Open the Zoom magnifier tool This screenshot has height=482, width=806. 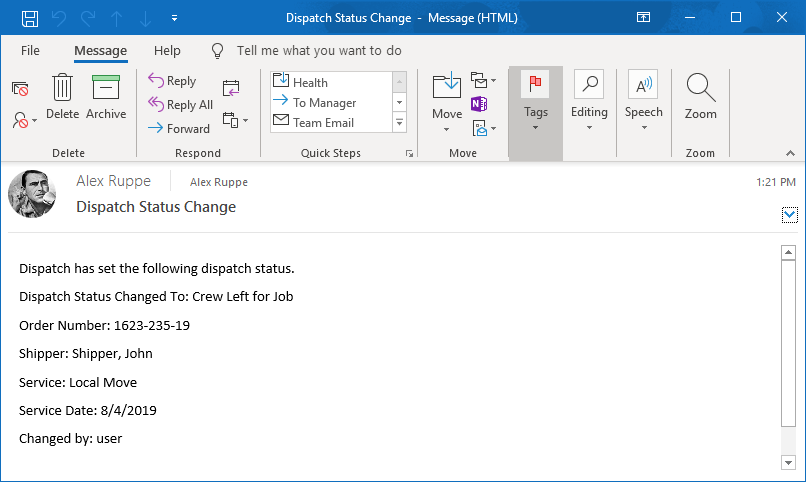[700, 97]
